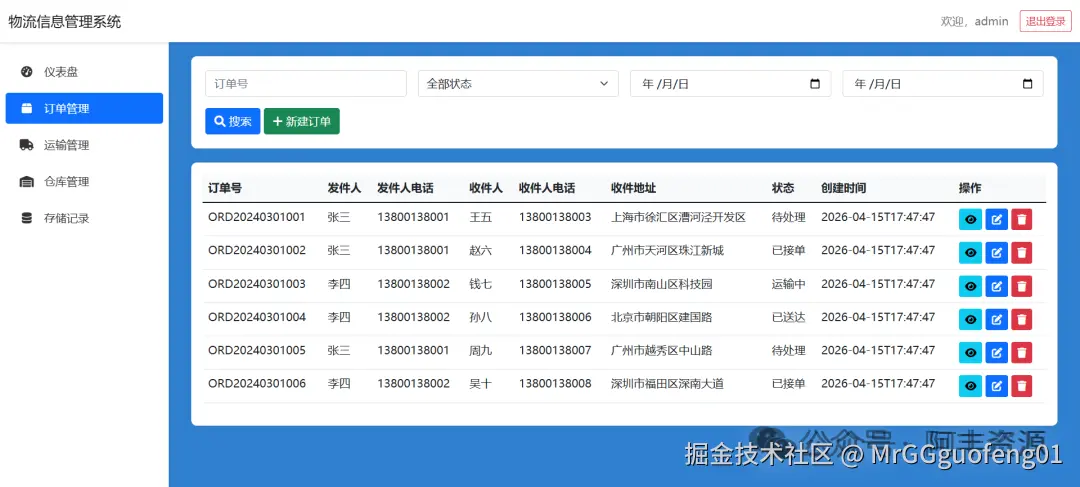This screenshot has width=1080, height=487.
Task: Click recipient phone 13800138006
Action: pos(555,317)
